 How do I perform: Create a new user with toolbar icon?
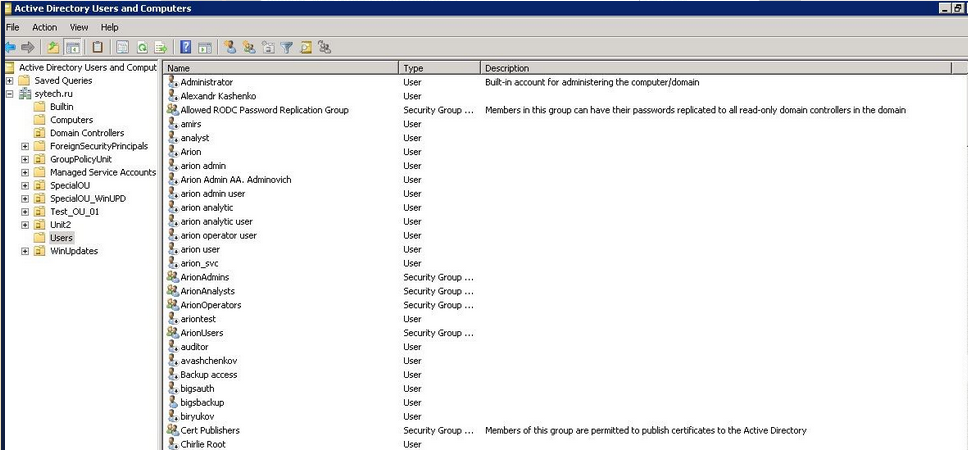(x=230, y=47)
